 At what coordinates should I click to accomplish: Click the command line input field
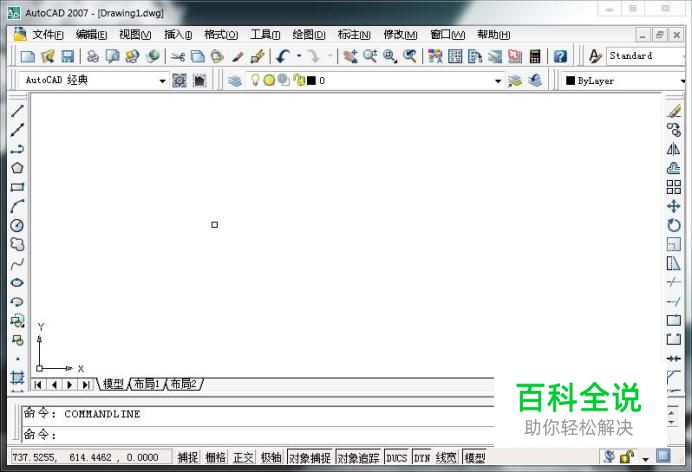[x=258, y=435]
